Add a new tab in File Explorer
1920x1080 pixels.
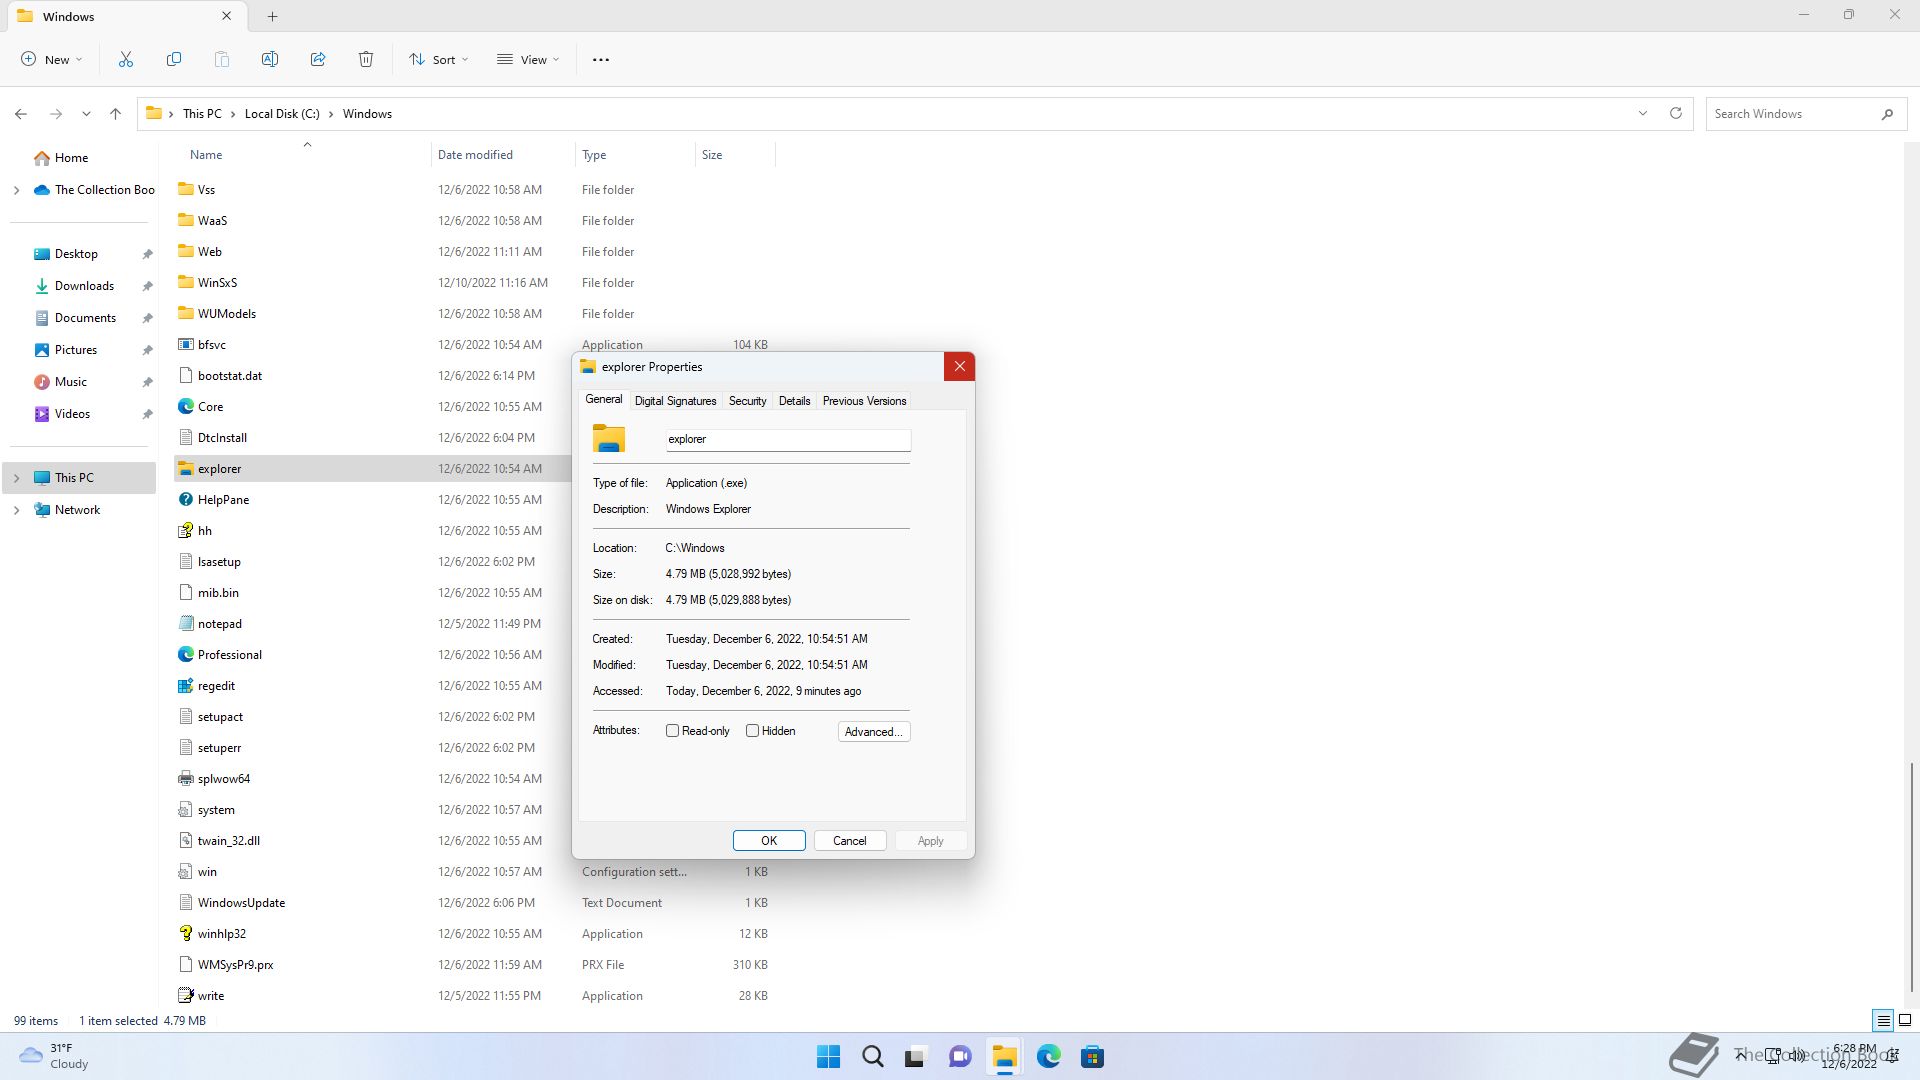272,16
